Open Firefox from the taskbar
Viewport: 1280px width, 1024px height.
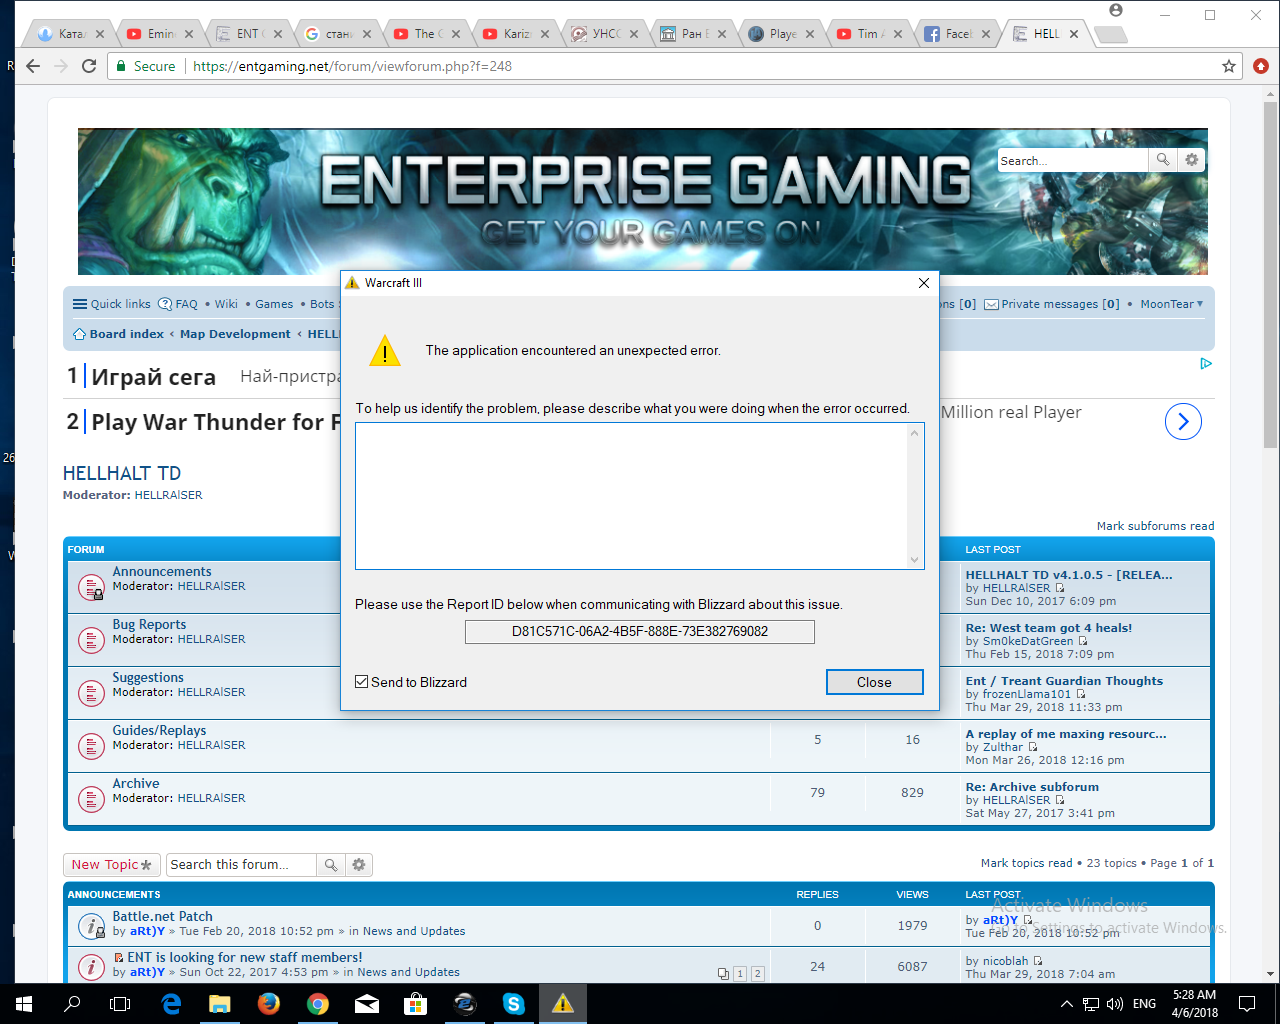[x=269, y=1004]
